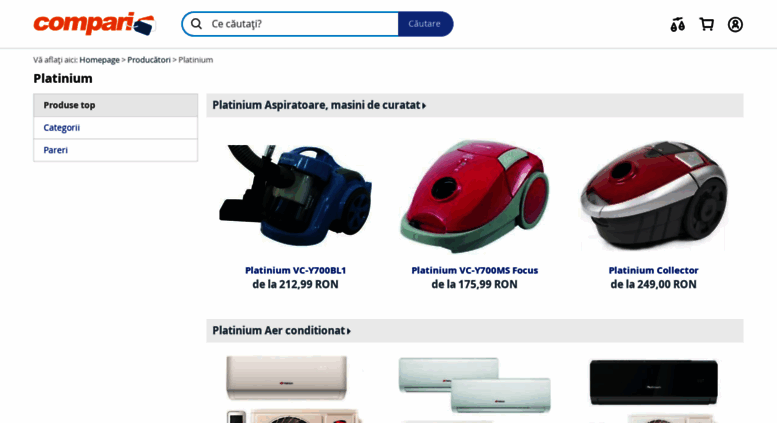This screenshot has width=777, height=423.
Task: Click the Compari logo
Action: pos(94,24)
